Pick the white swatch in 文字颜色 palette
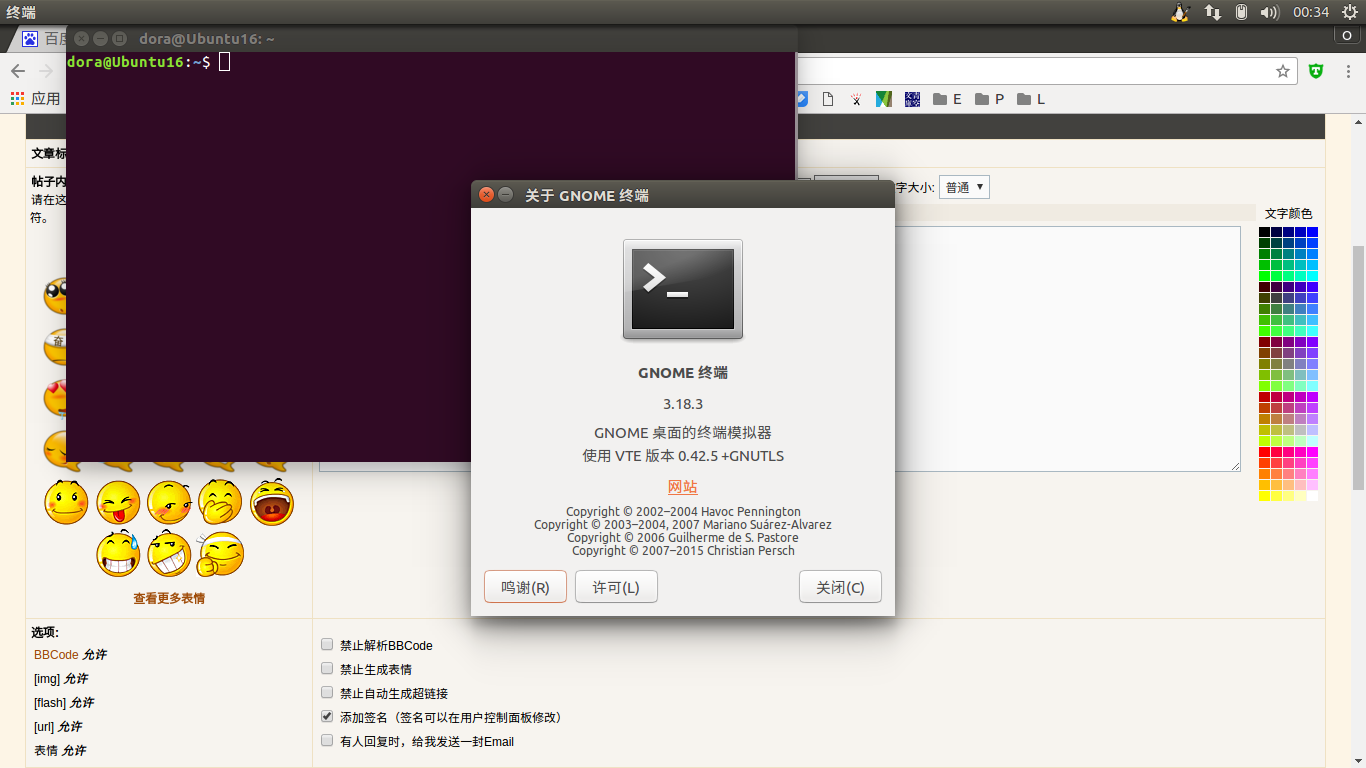Screen dimensions: 1366x768 (x=1312, y=496)
